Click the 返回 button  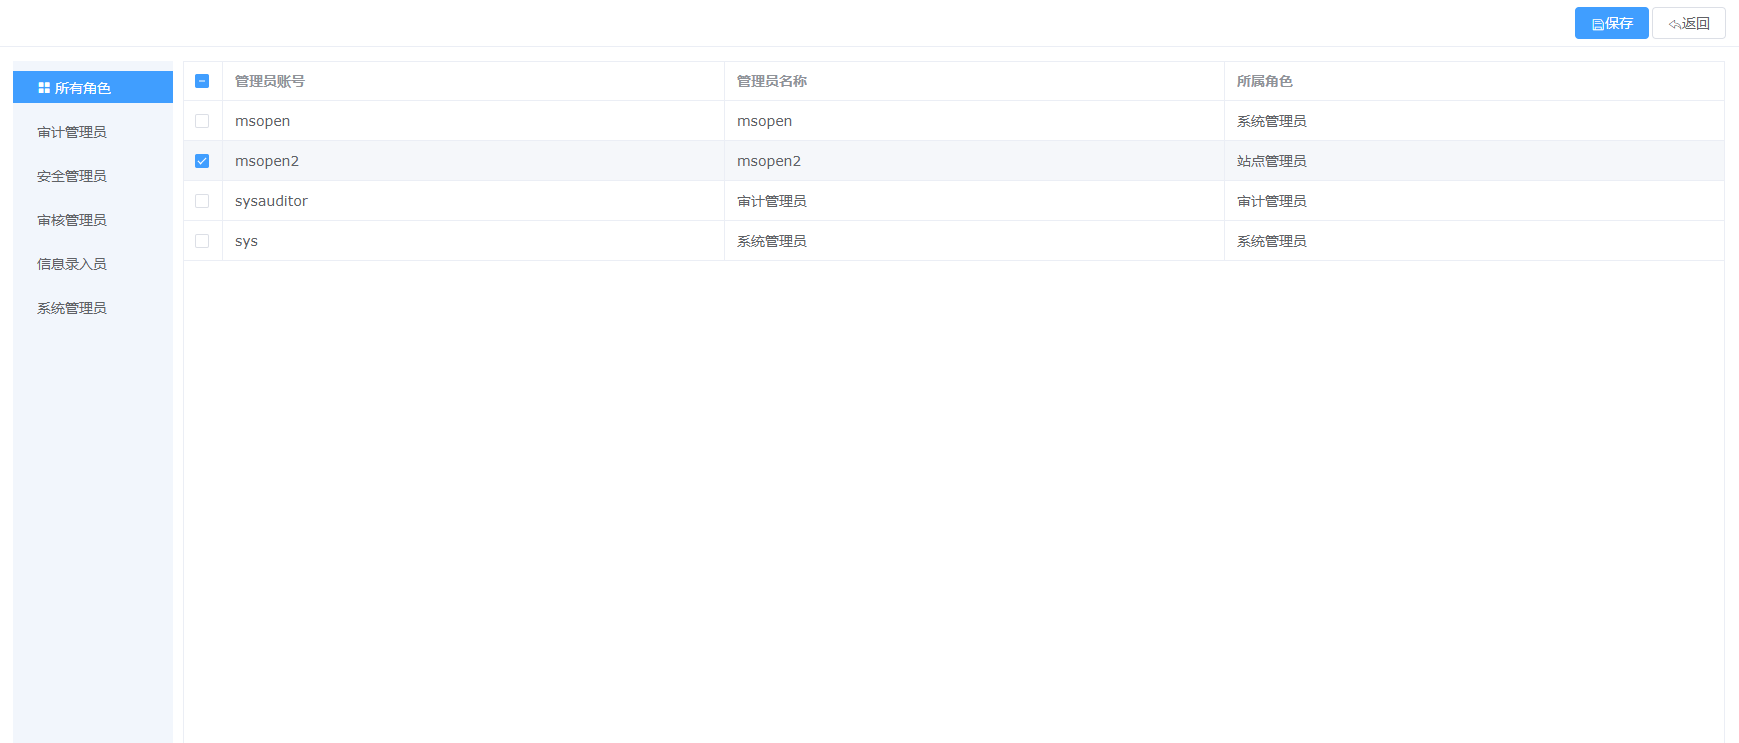1688,23
